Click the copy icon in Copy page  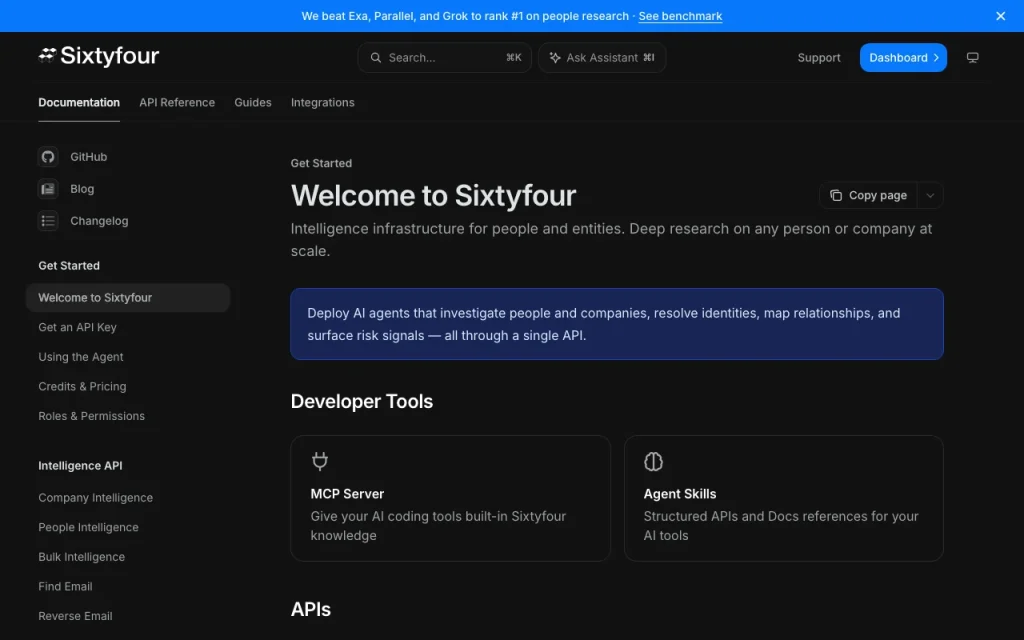[x=835, y=195]
